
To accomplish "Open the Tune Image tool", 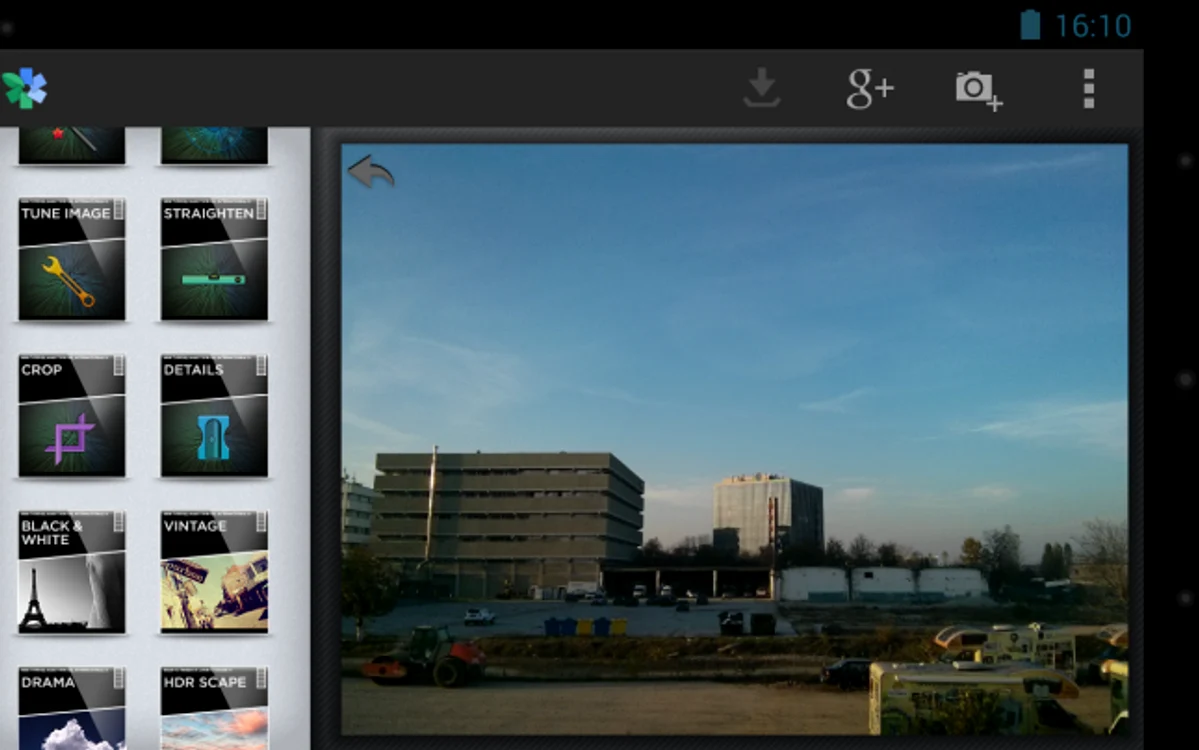I will pos(72,259).
